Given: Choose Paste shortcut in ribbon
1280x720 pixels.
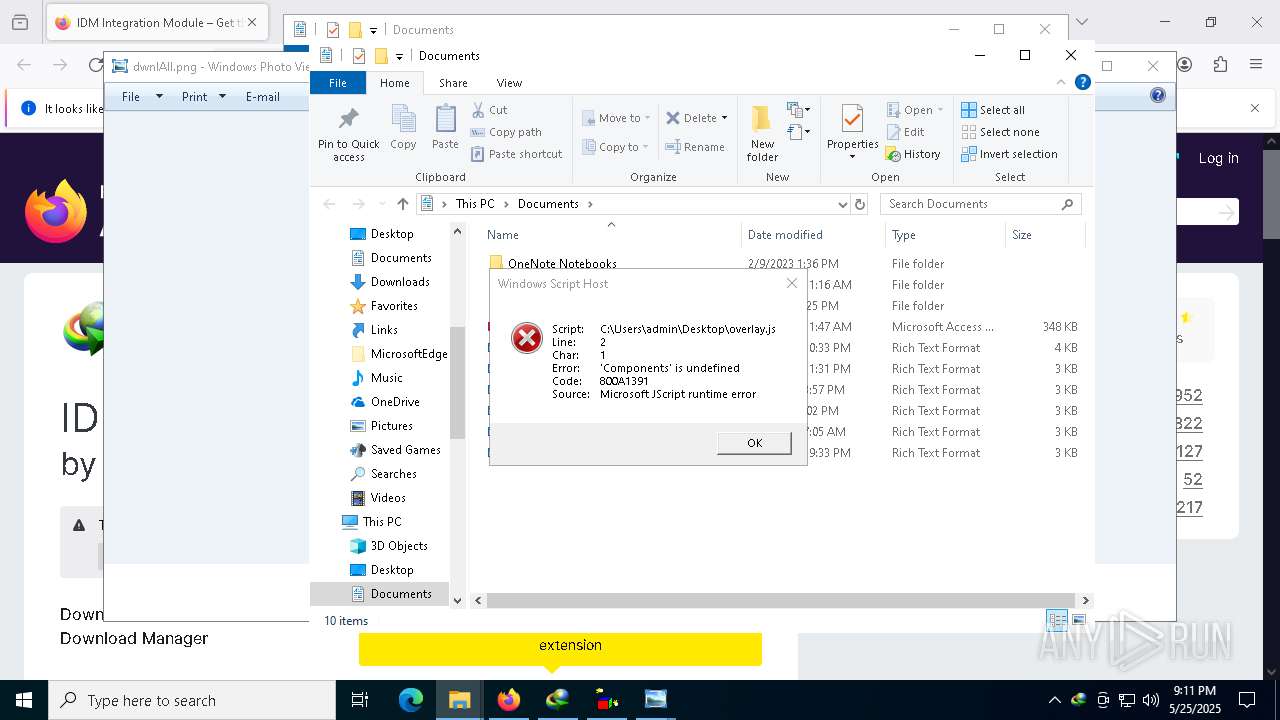Looking at the screenshot, I should (x=517, y=154).
